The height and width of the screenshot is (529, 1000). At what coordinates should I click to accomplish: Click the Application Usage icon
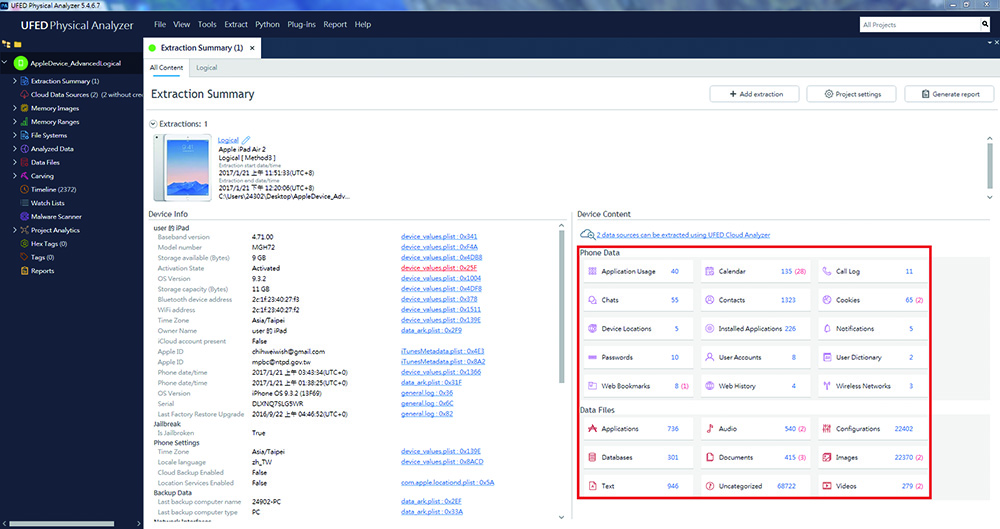[592, 271]
